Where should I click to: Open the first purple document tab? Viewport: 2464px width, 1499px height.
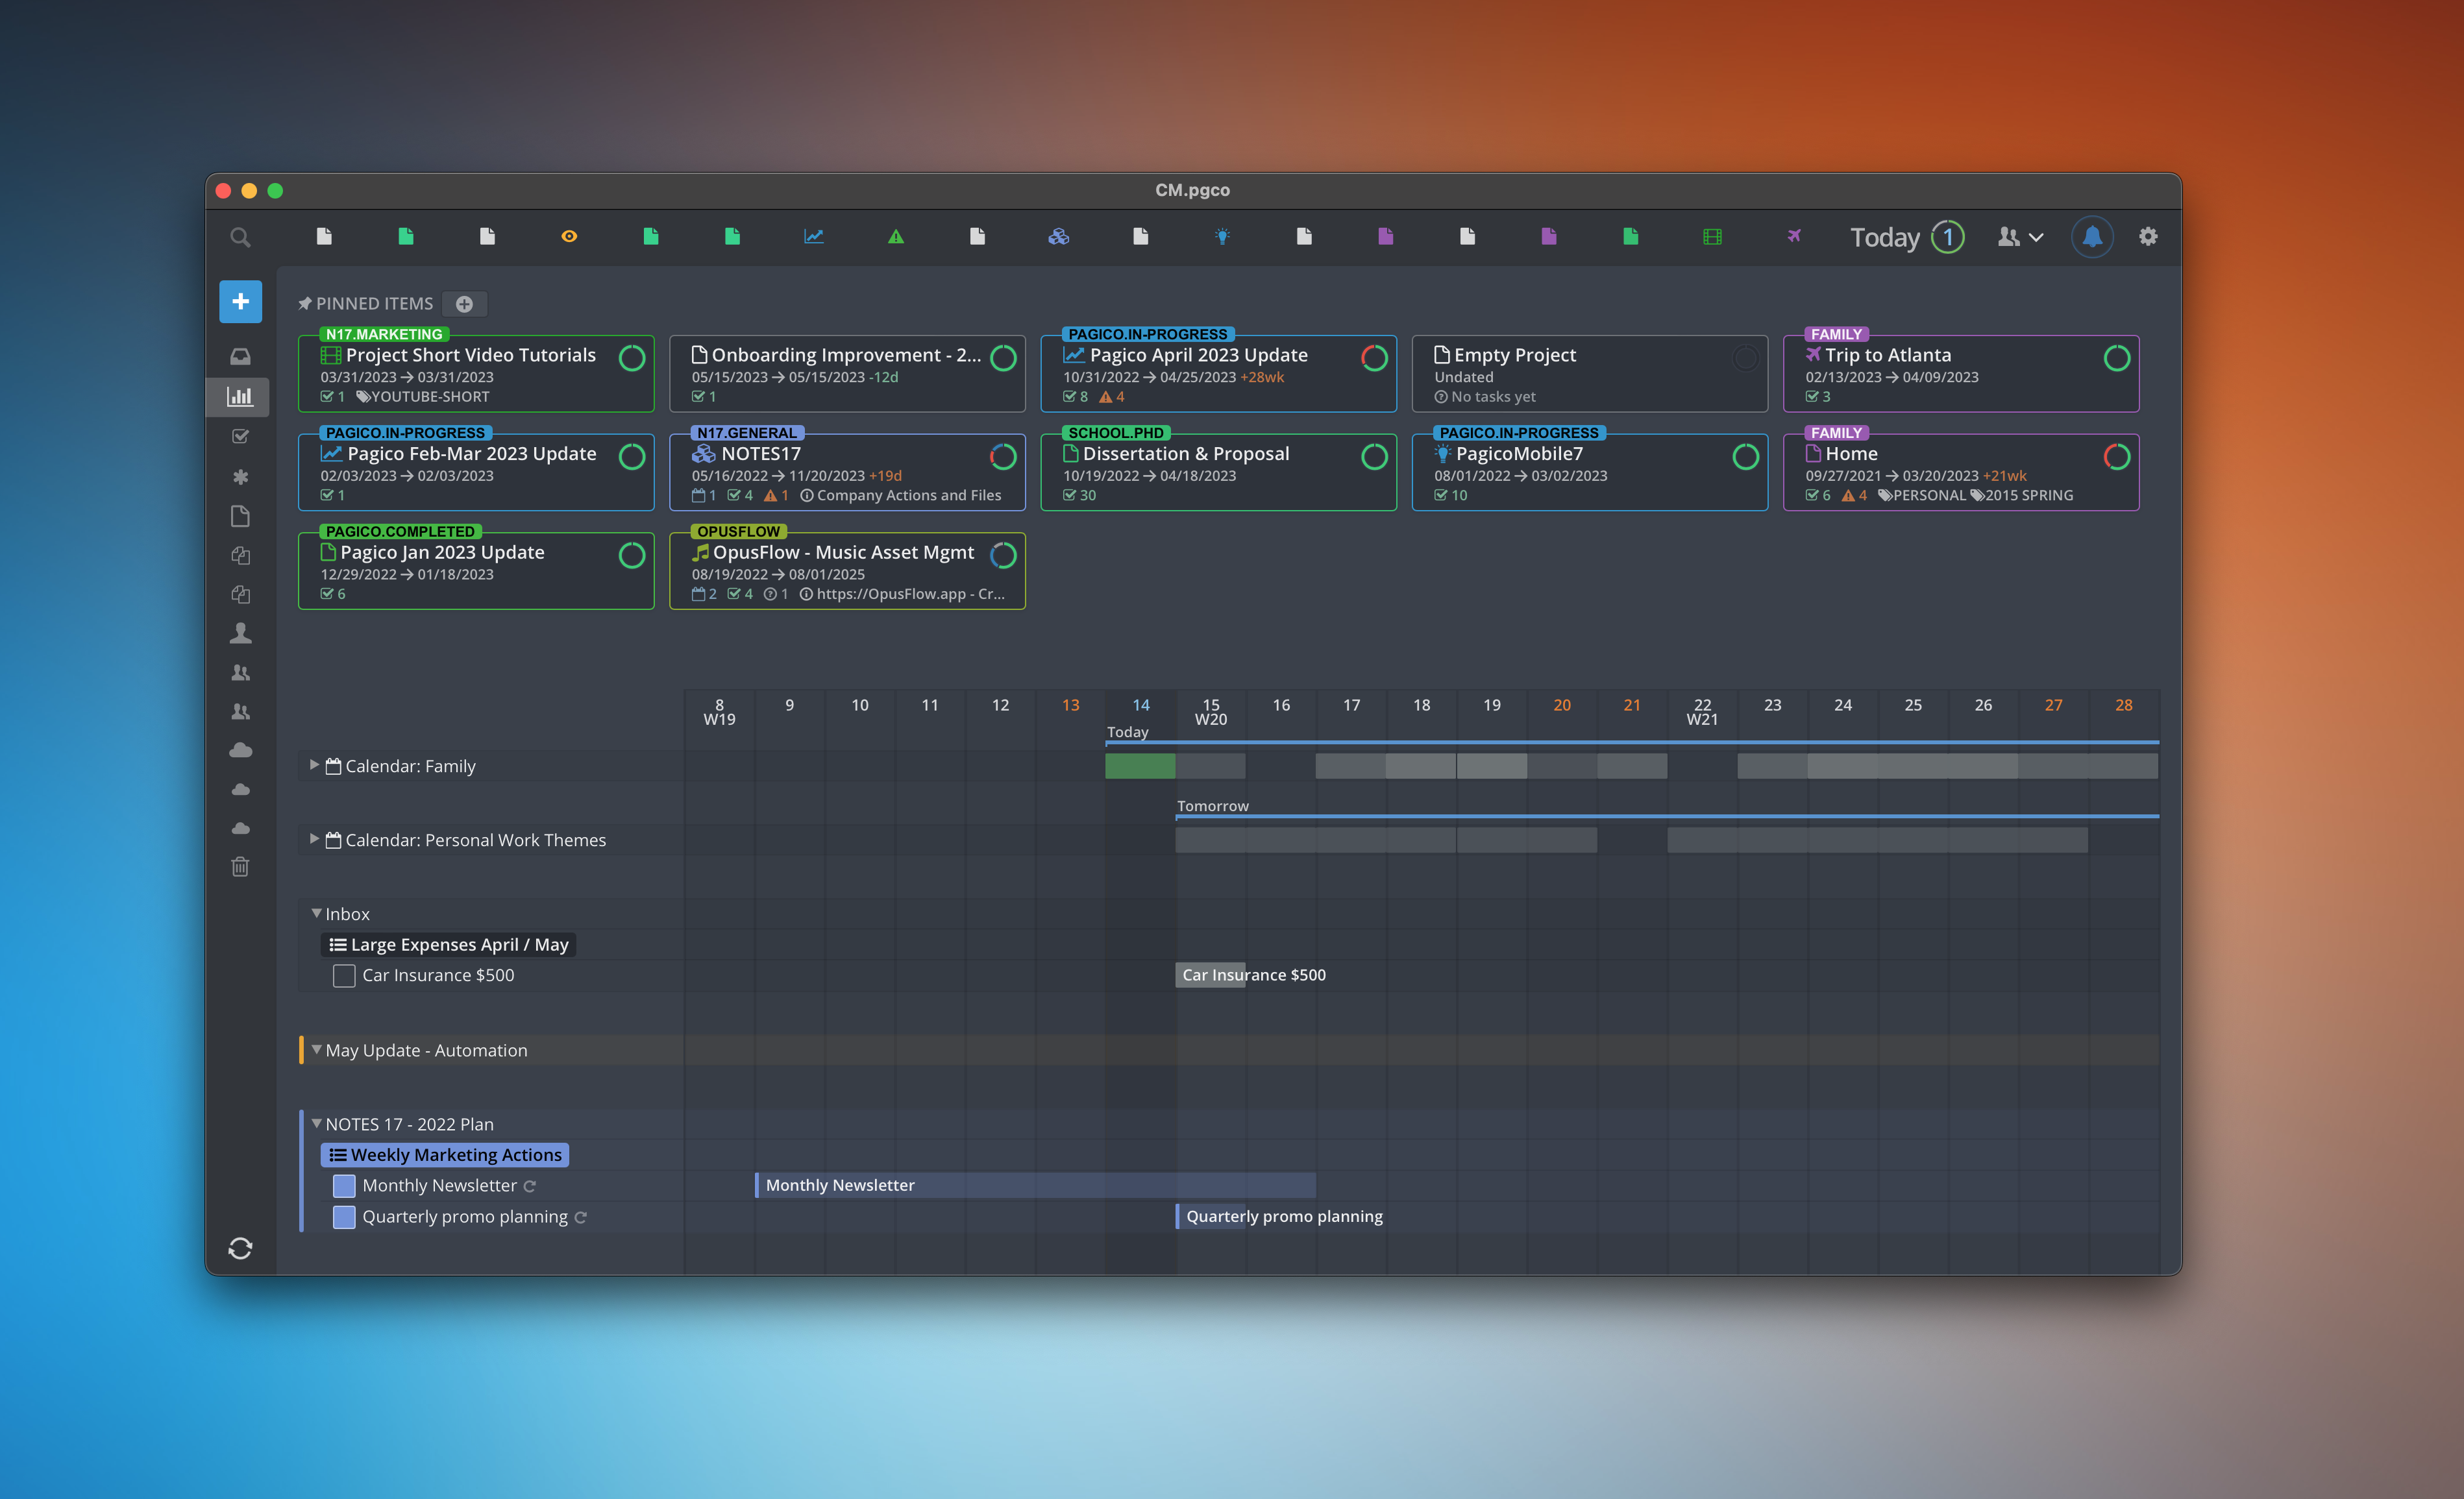1385,236
